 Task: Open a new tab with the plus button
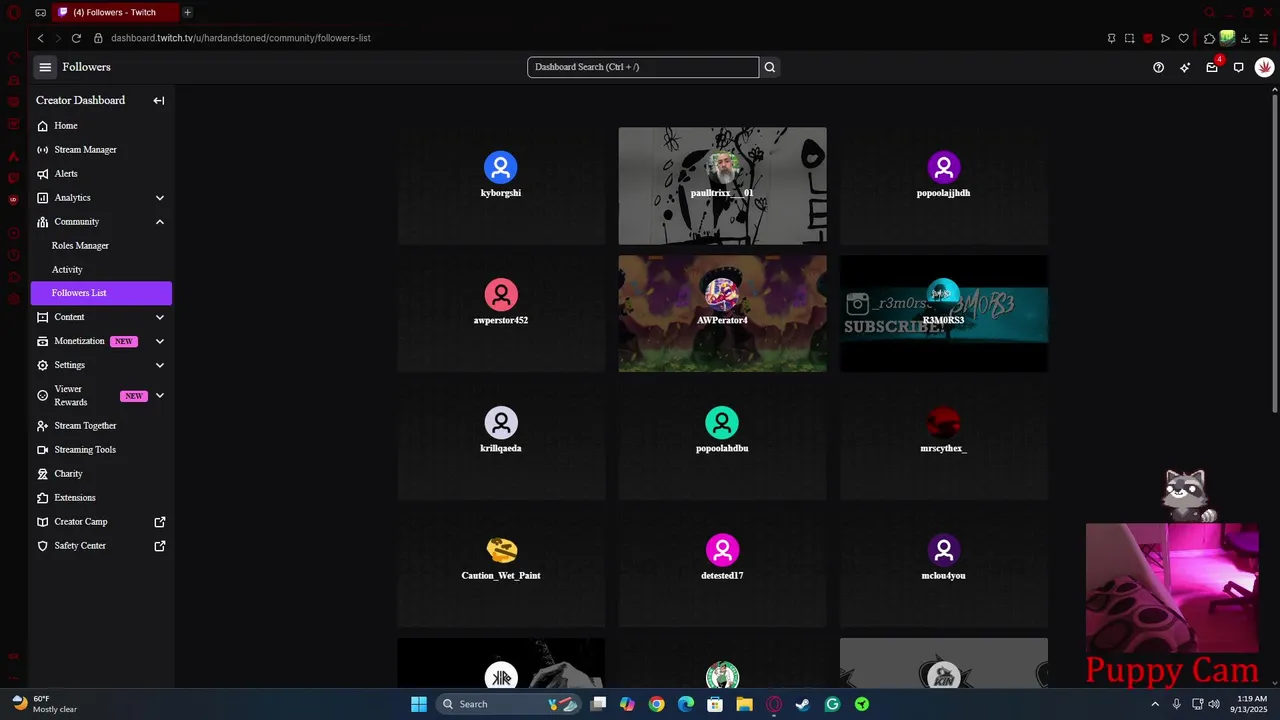pyautogui.click(x=187, y=12)
